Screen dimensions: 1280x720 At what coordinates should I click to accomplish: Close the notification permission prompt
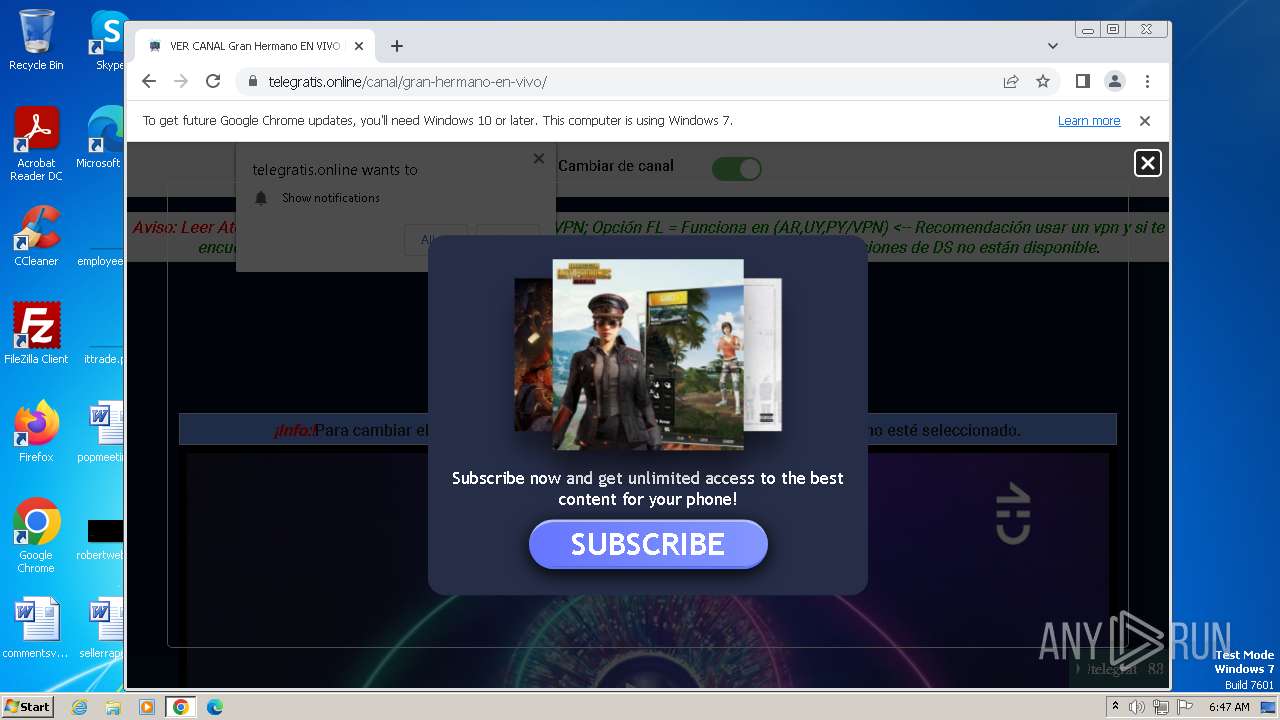tap(539, 158)
